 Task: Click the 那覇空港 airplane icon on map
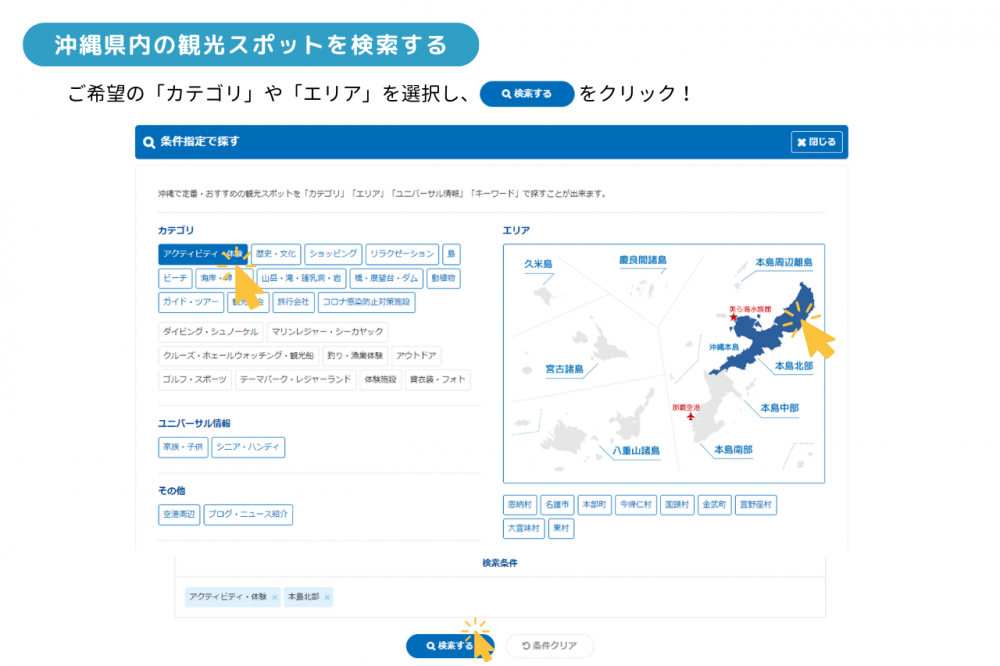pyautogui.click(x=690, y=417)
